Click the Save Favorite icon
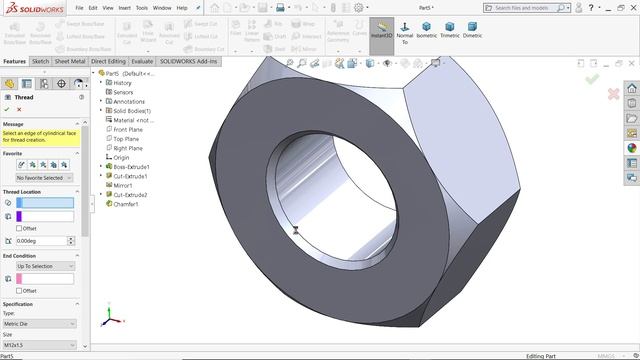 point(53,164)
